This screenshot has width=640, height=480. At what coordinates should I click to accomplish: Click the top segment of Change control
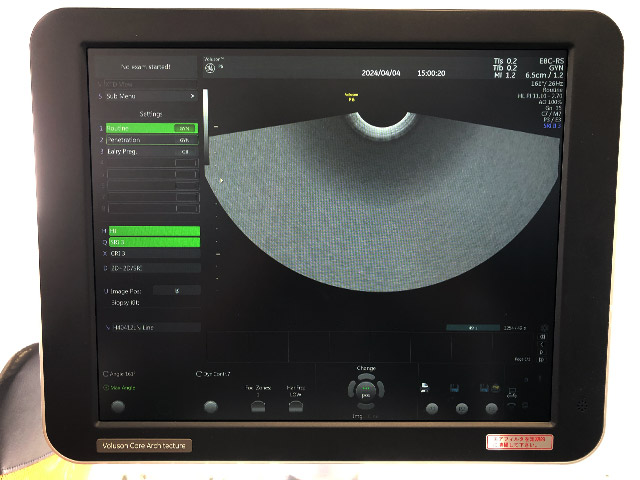click(366, 377)
